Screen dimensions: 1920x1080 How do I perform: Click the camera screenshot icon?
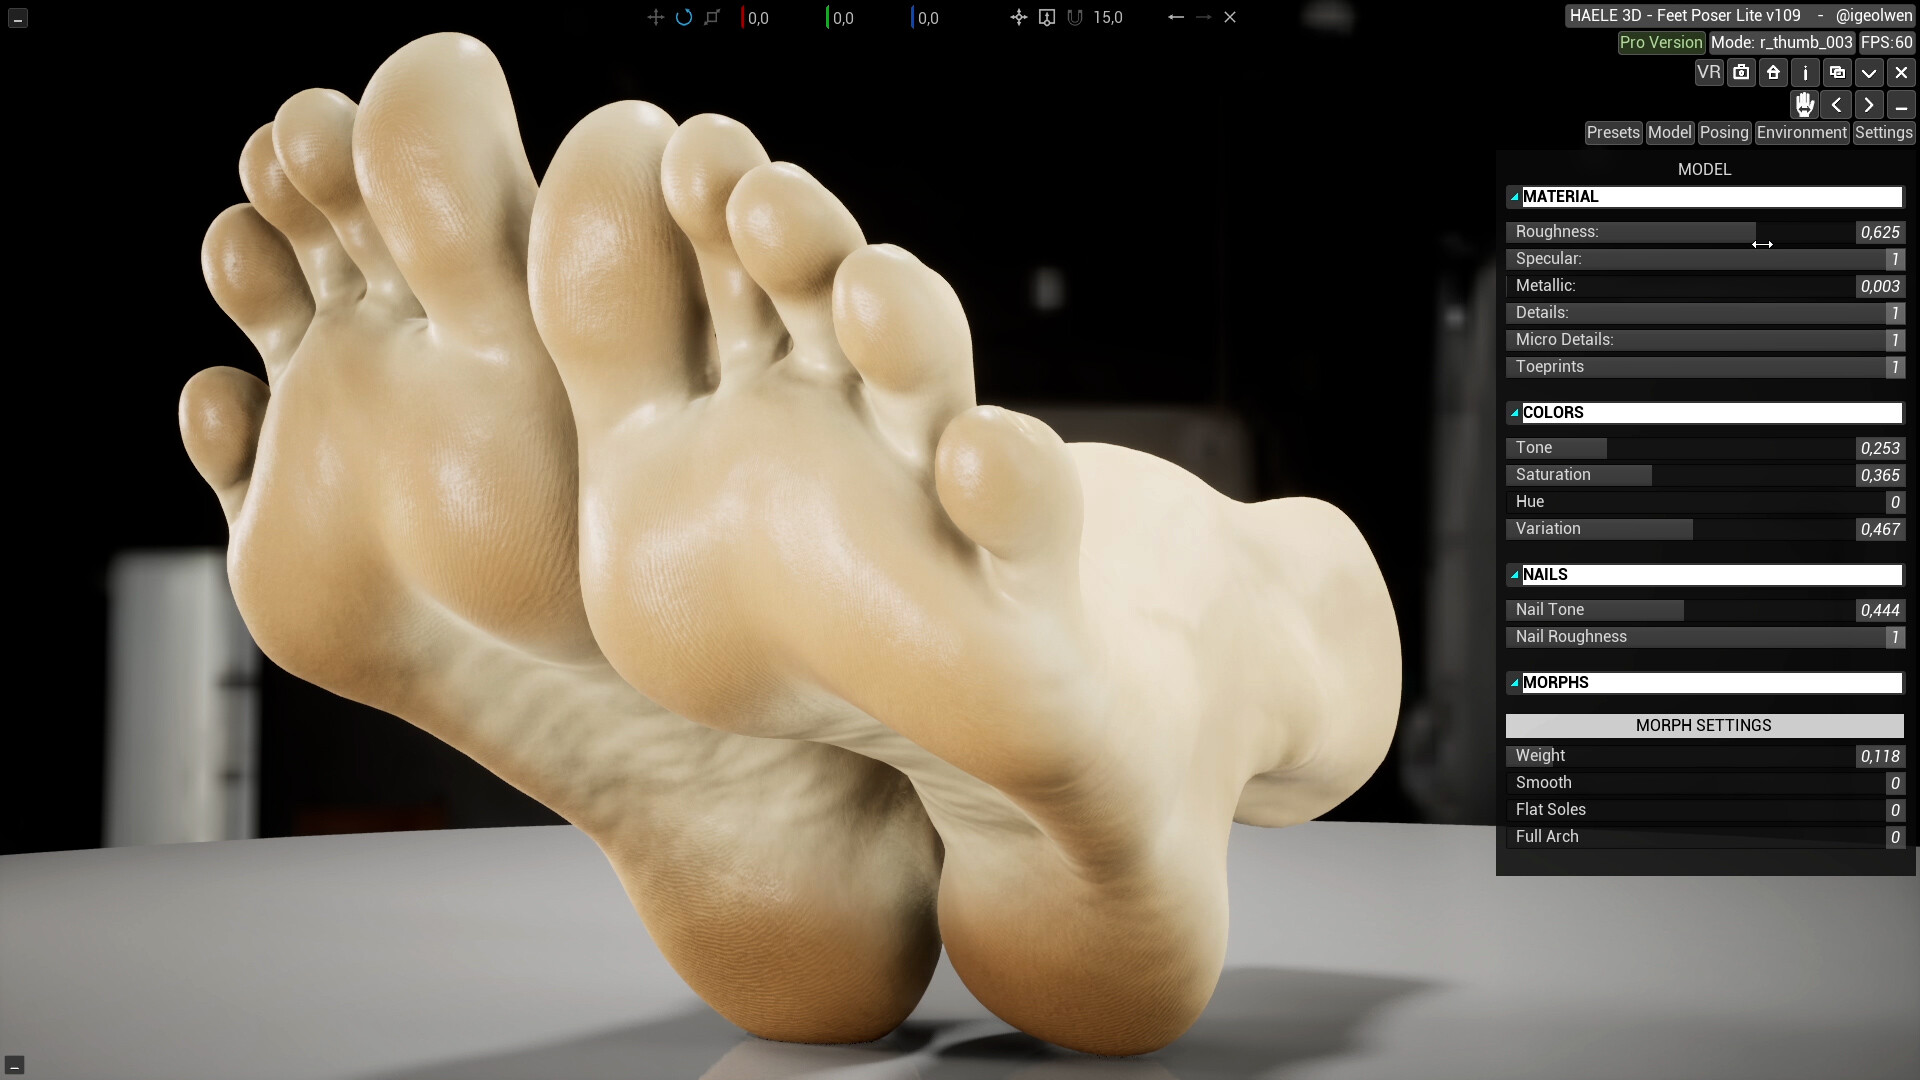[x=1741, y=72]
